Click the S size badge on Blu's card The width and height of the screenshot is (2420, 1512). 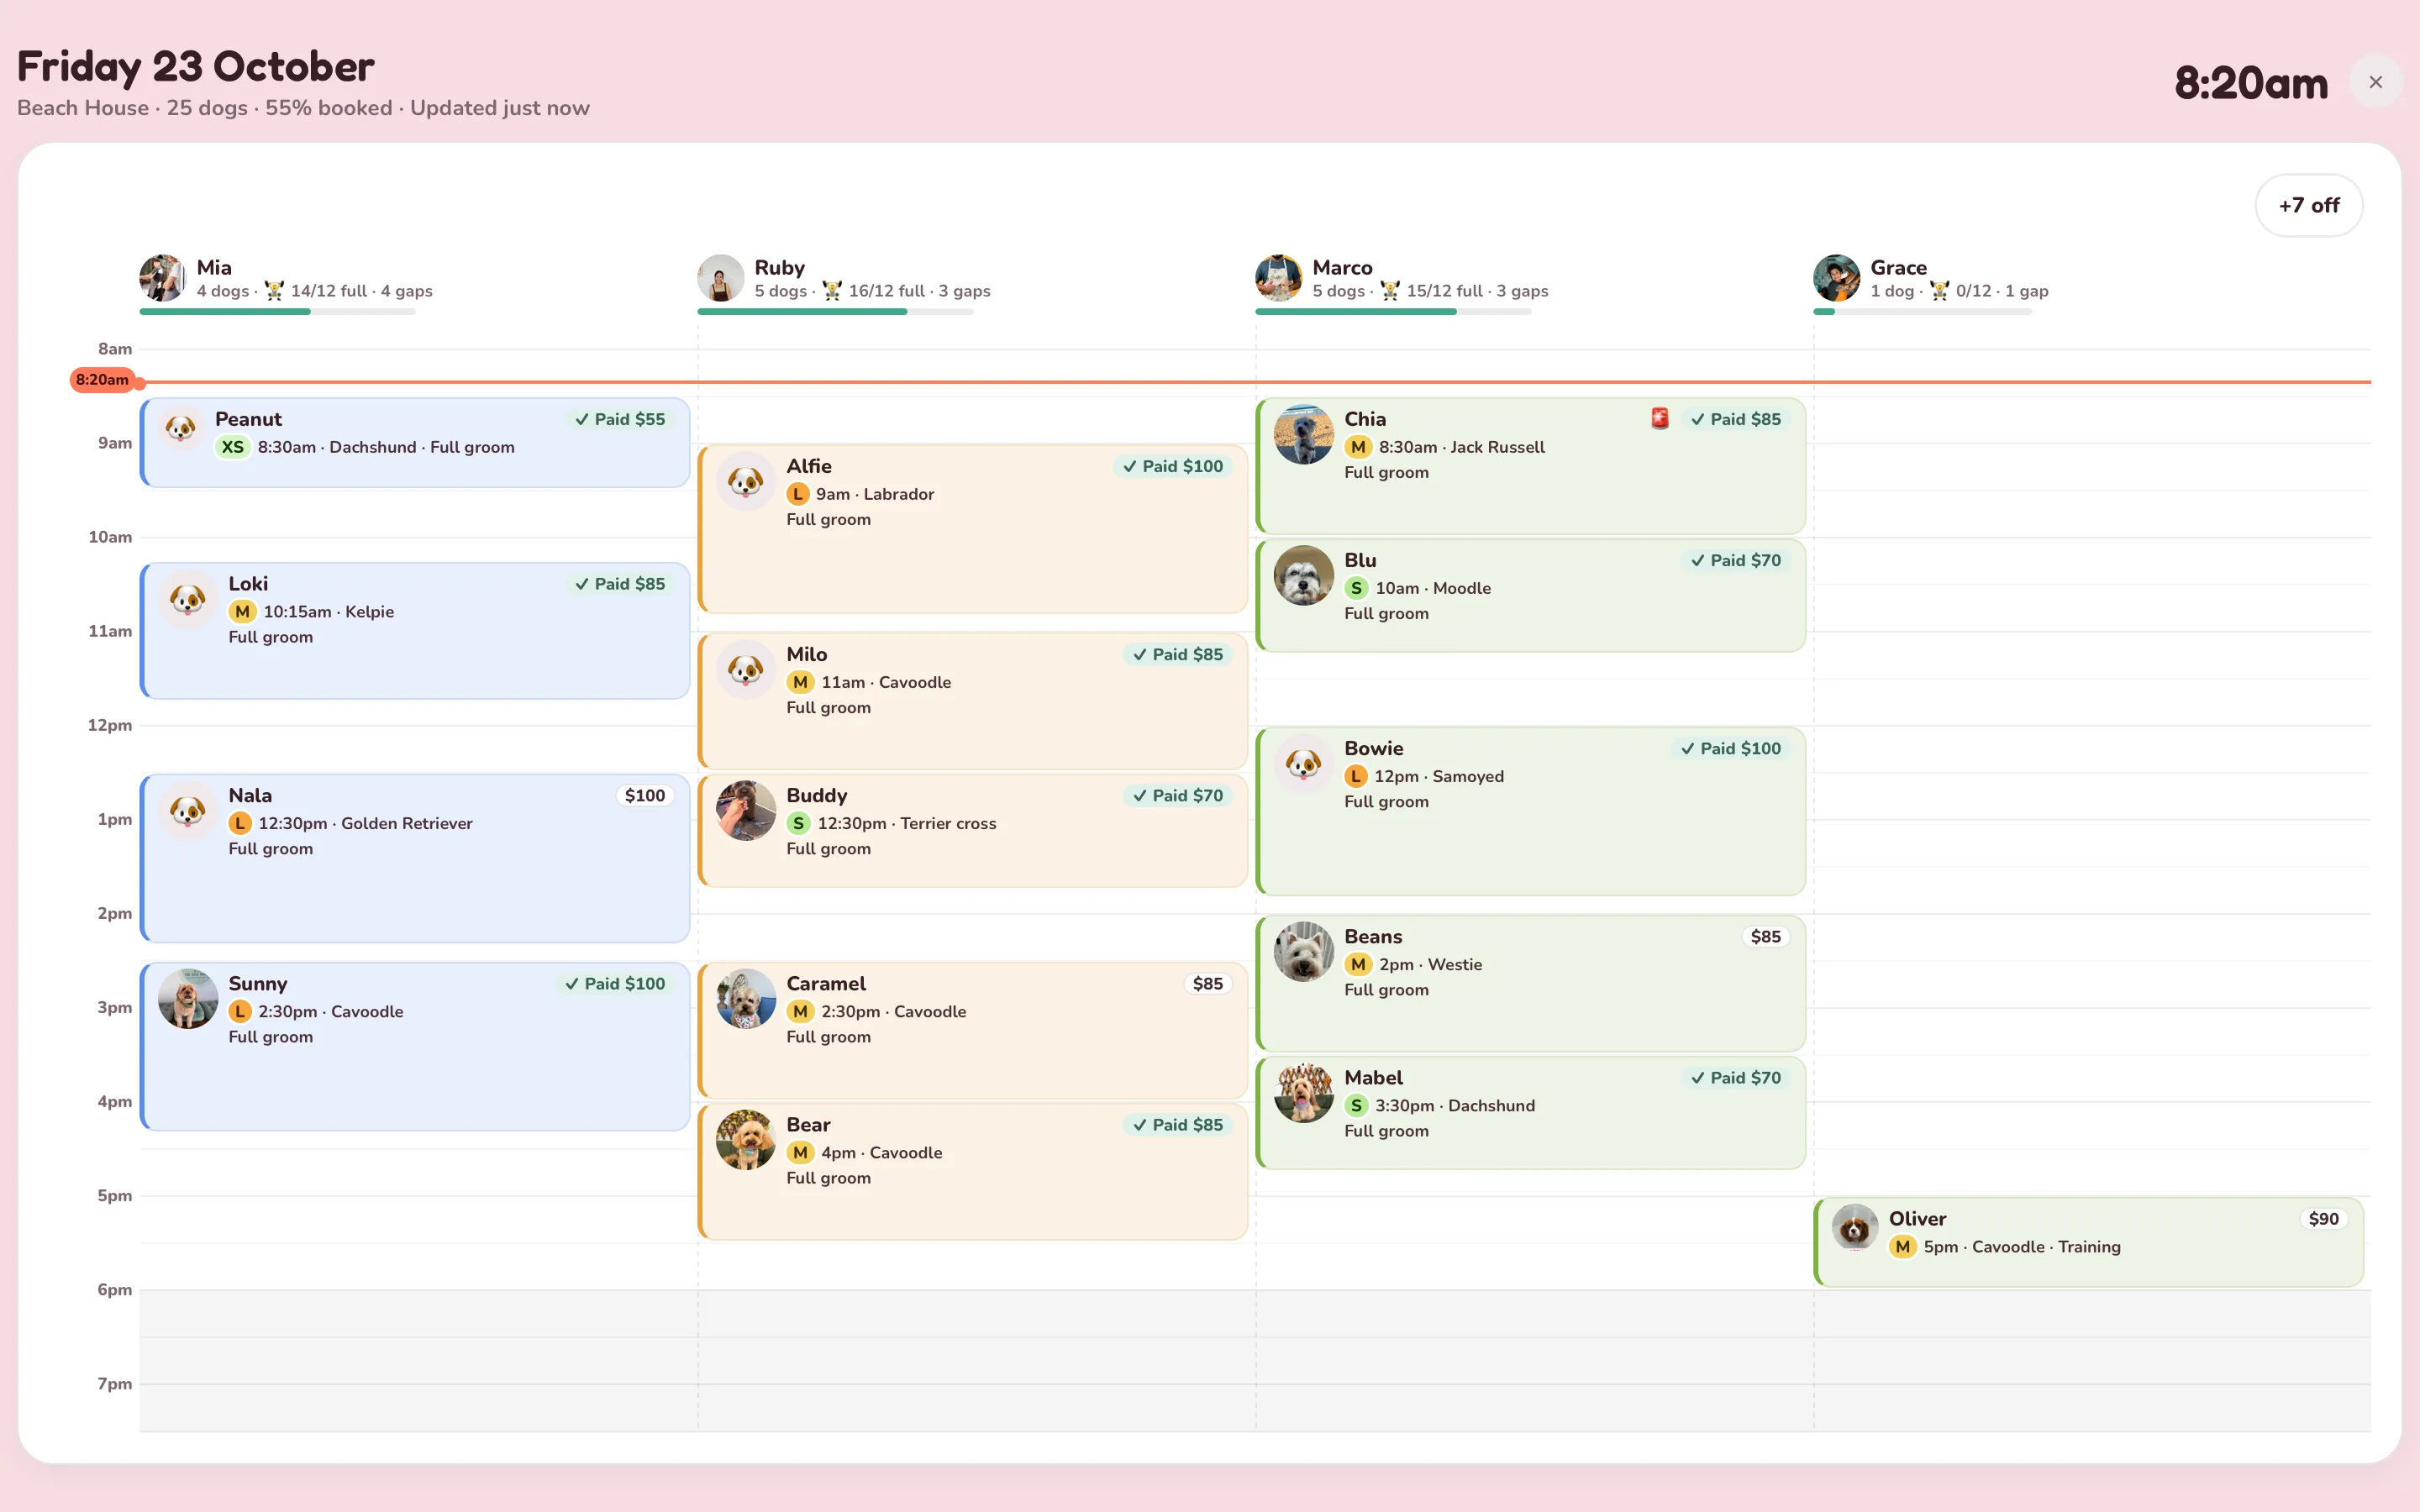coord(1356,588)
